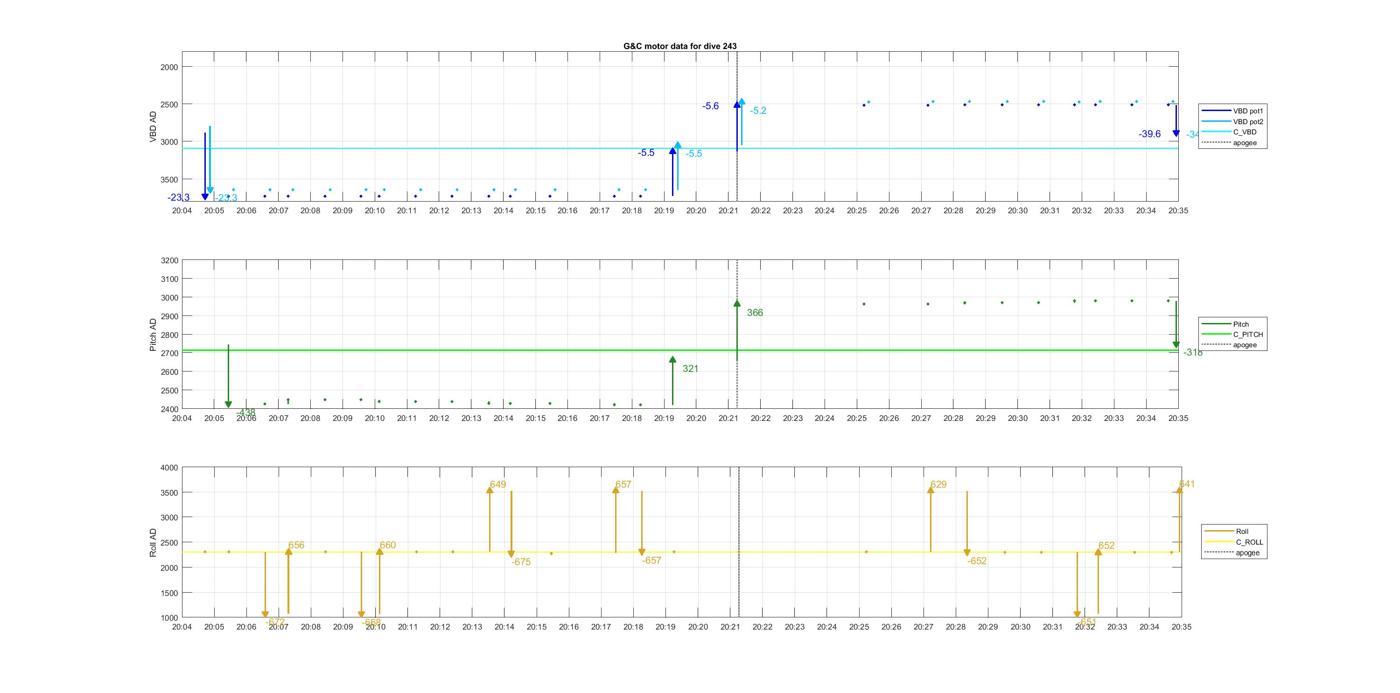The height and width of the screenshot is (693, 1400).
Task: Select 'VBD pot2' legend entry
Action: point(1233,121)
